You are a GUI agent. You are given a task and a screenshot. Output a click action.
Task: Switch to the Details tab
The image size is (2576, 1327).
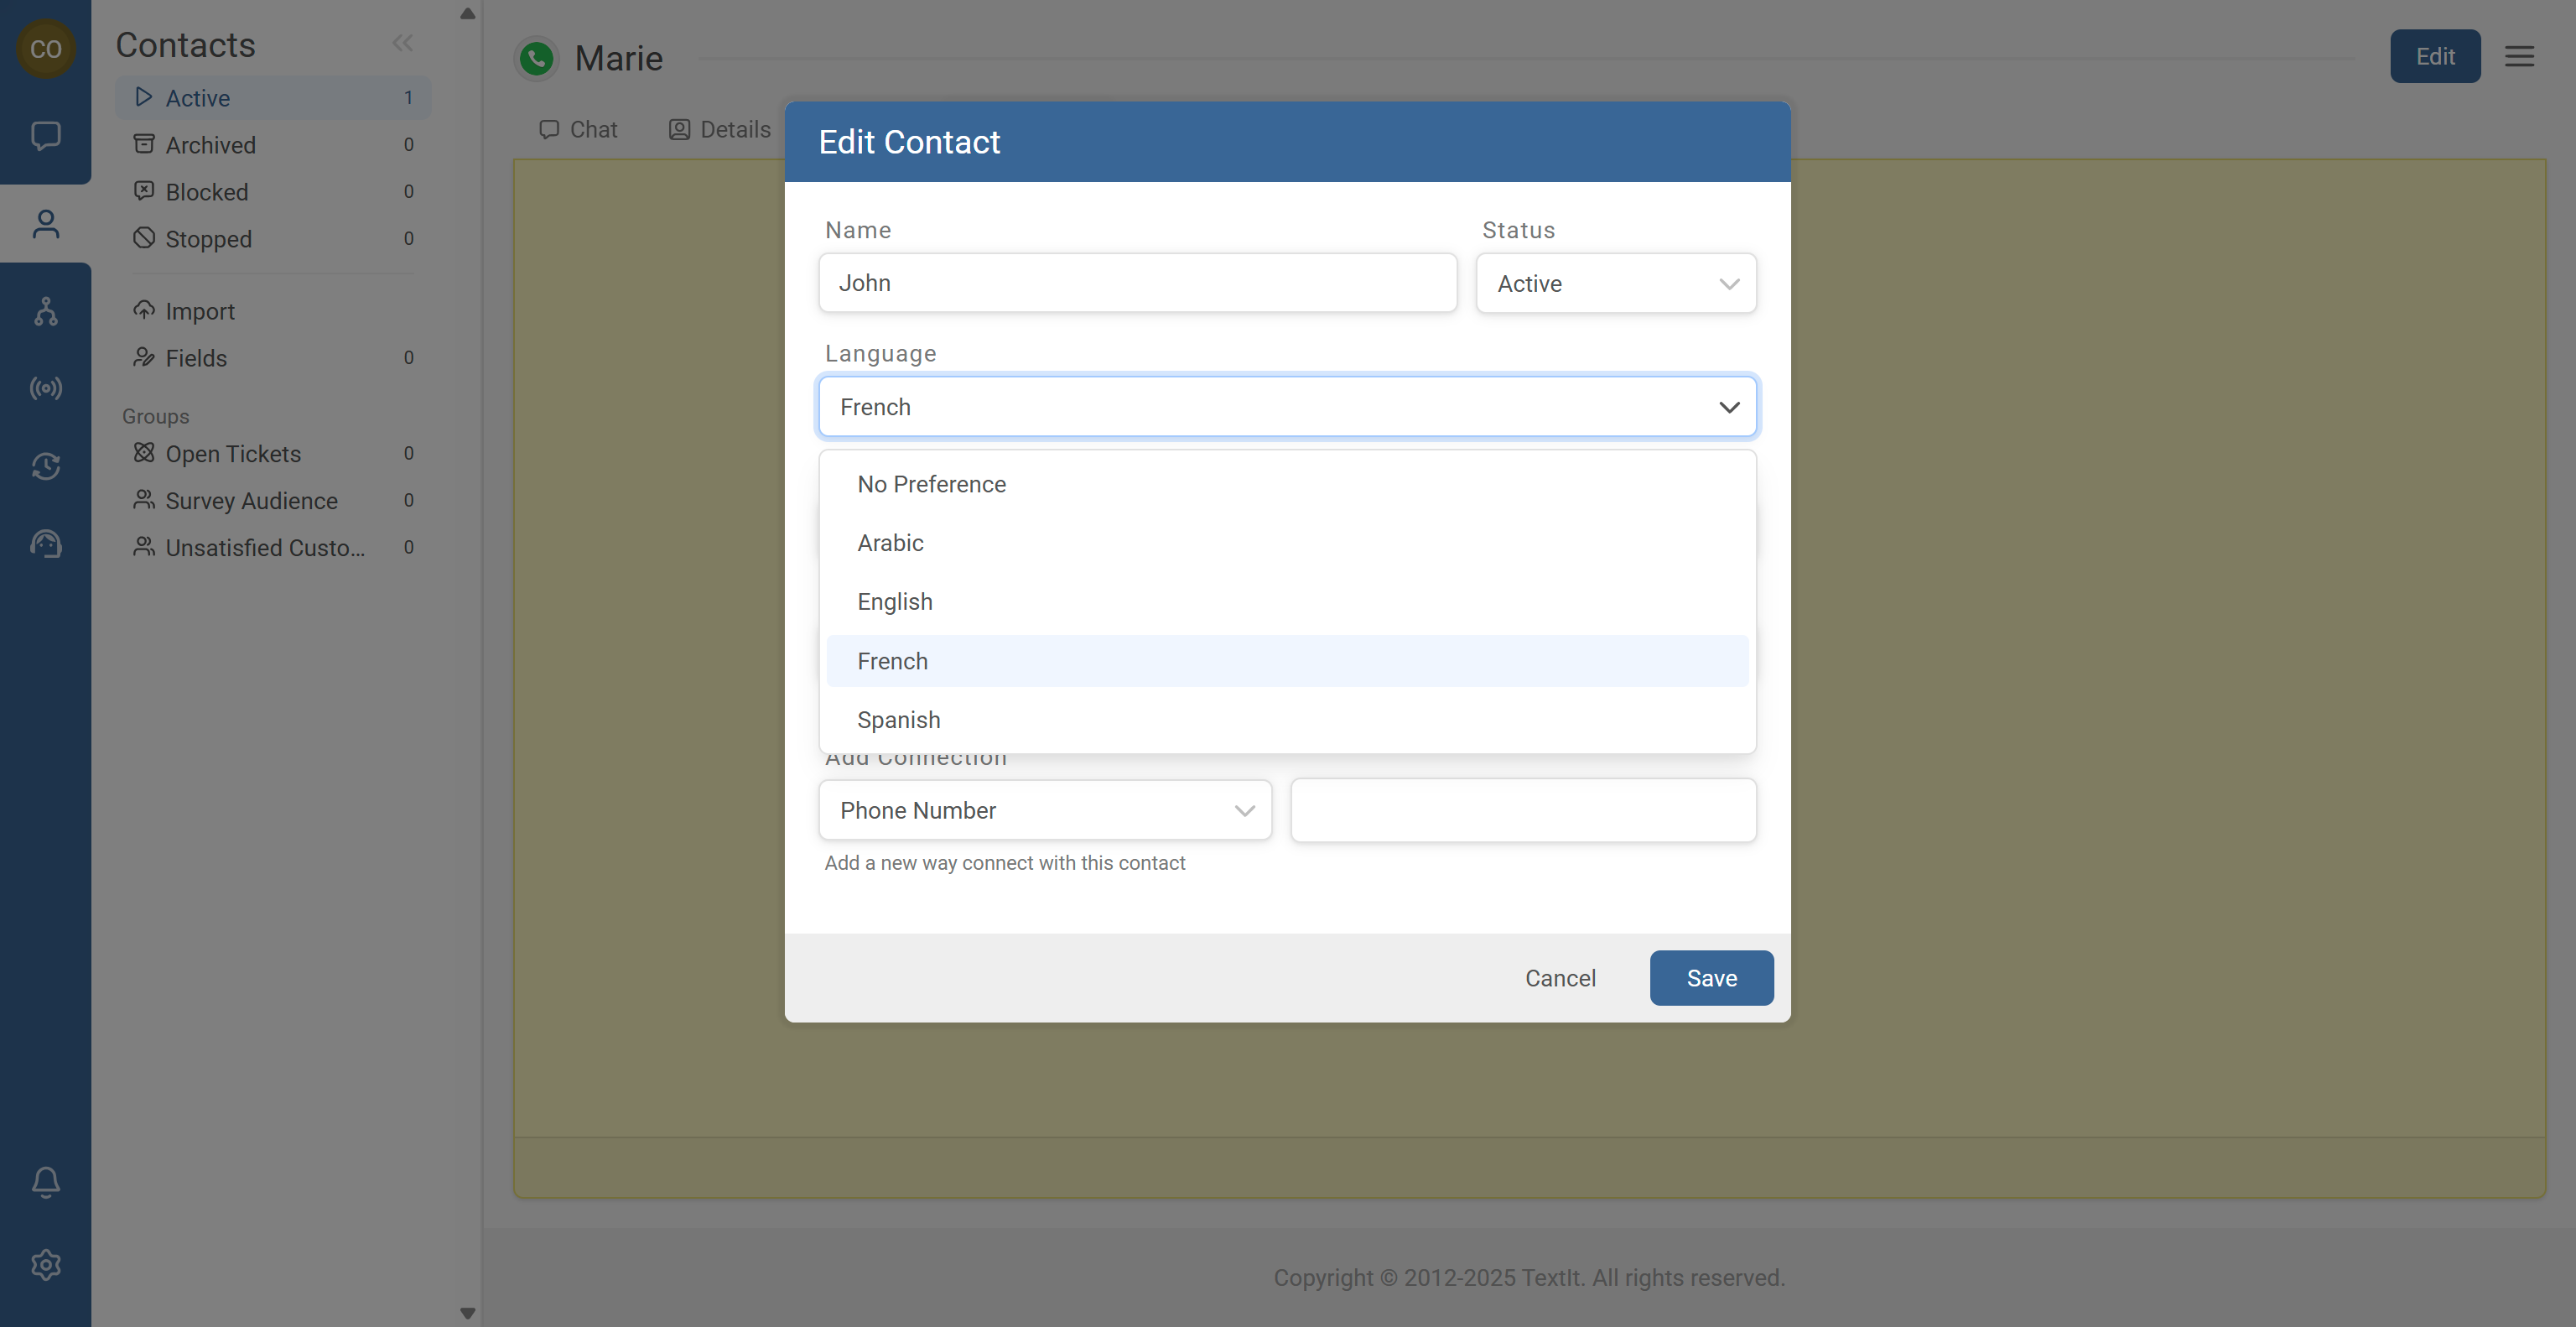[718, 129]
